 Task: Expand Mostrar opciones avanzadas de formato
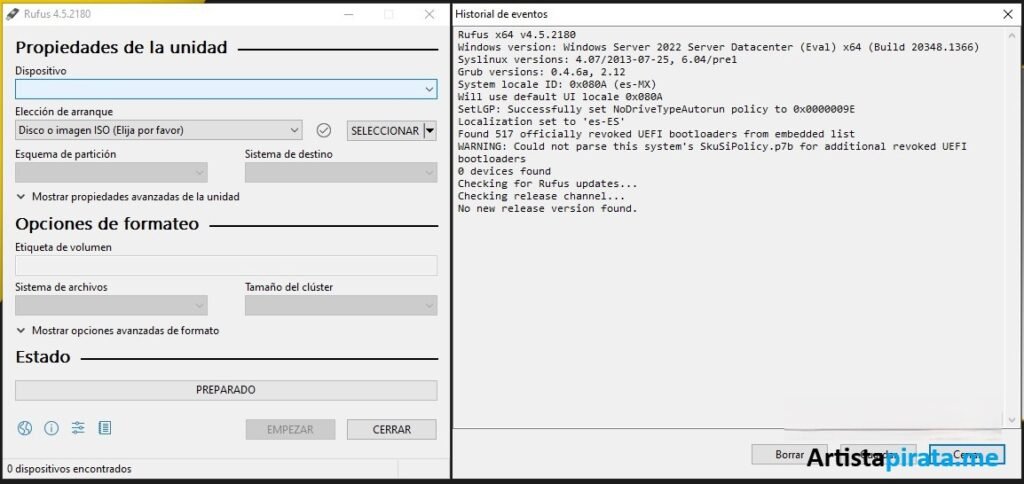click(x=118, y=331)
